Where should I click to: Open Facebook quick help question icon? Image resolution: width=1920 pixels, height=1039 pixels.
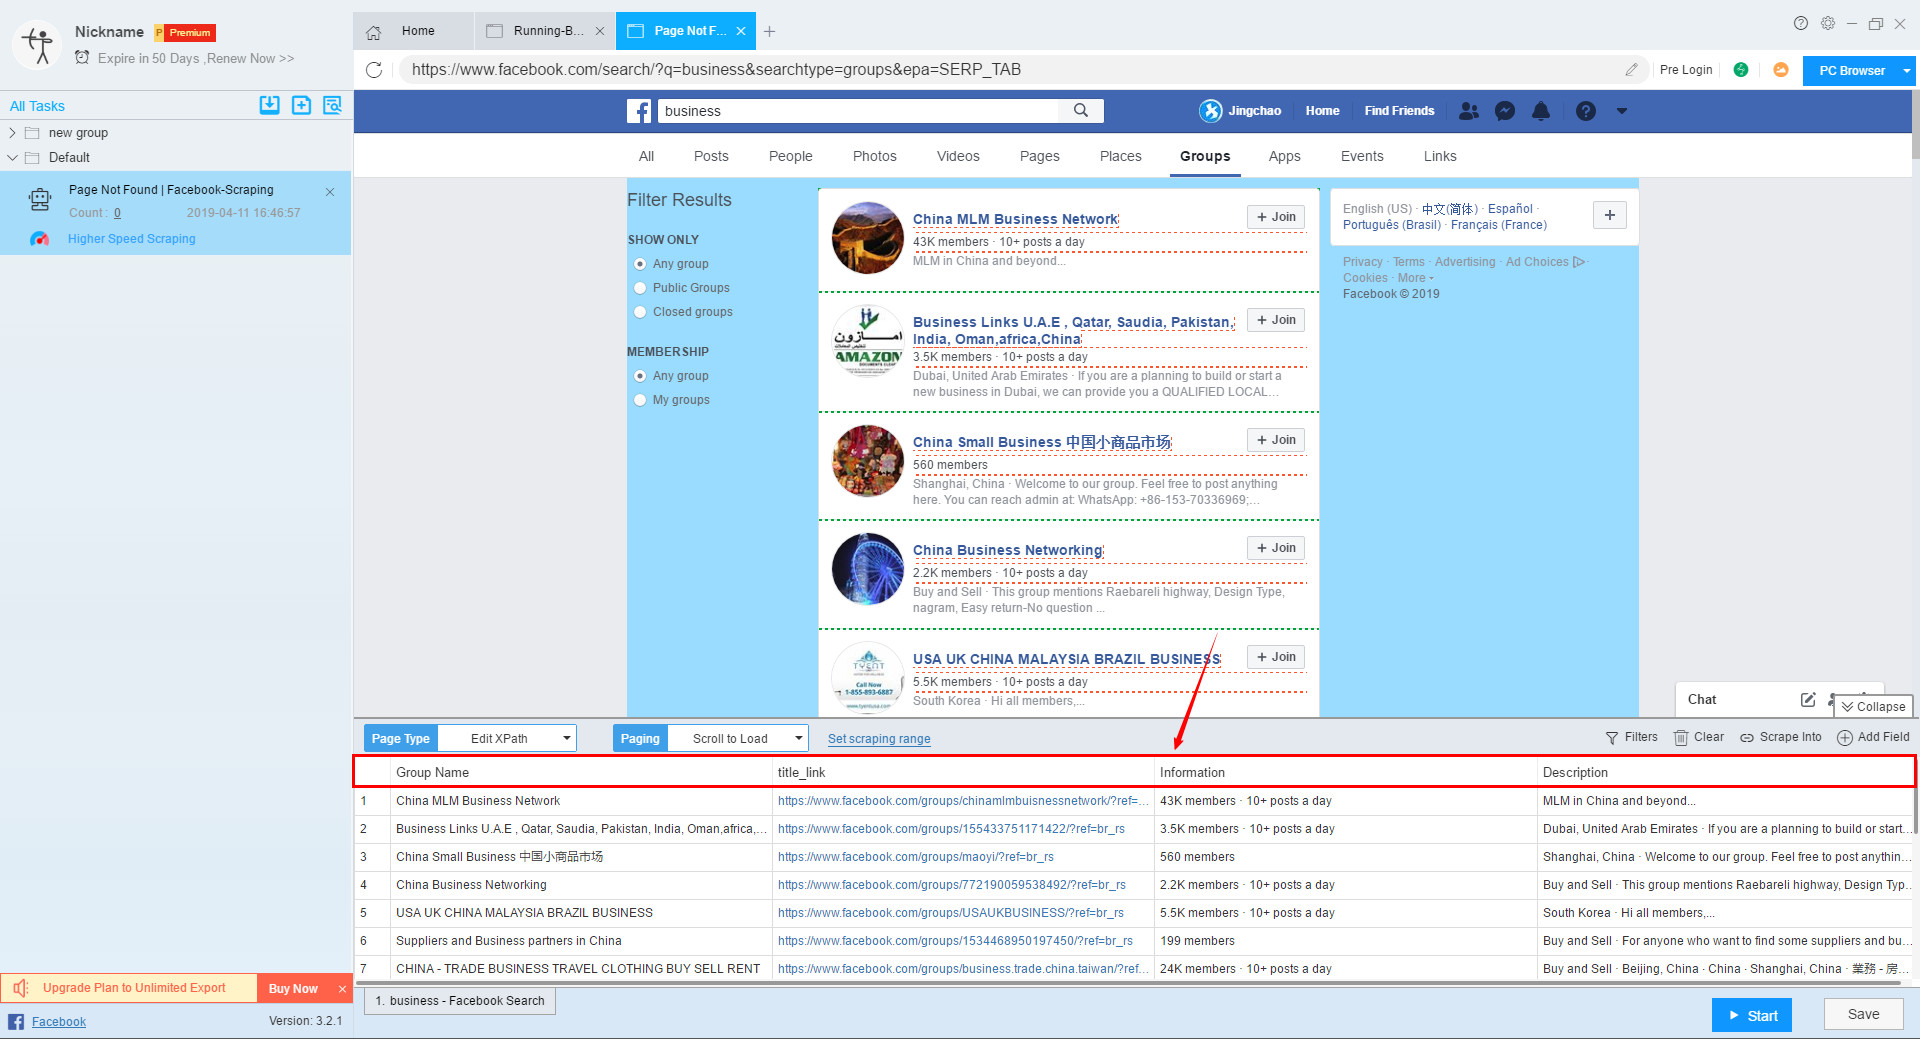point(1586,111)
